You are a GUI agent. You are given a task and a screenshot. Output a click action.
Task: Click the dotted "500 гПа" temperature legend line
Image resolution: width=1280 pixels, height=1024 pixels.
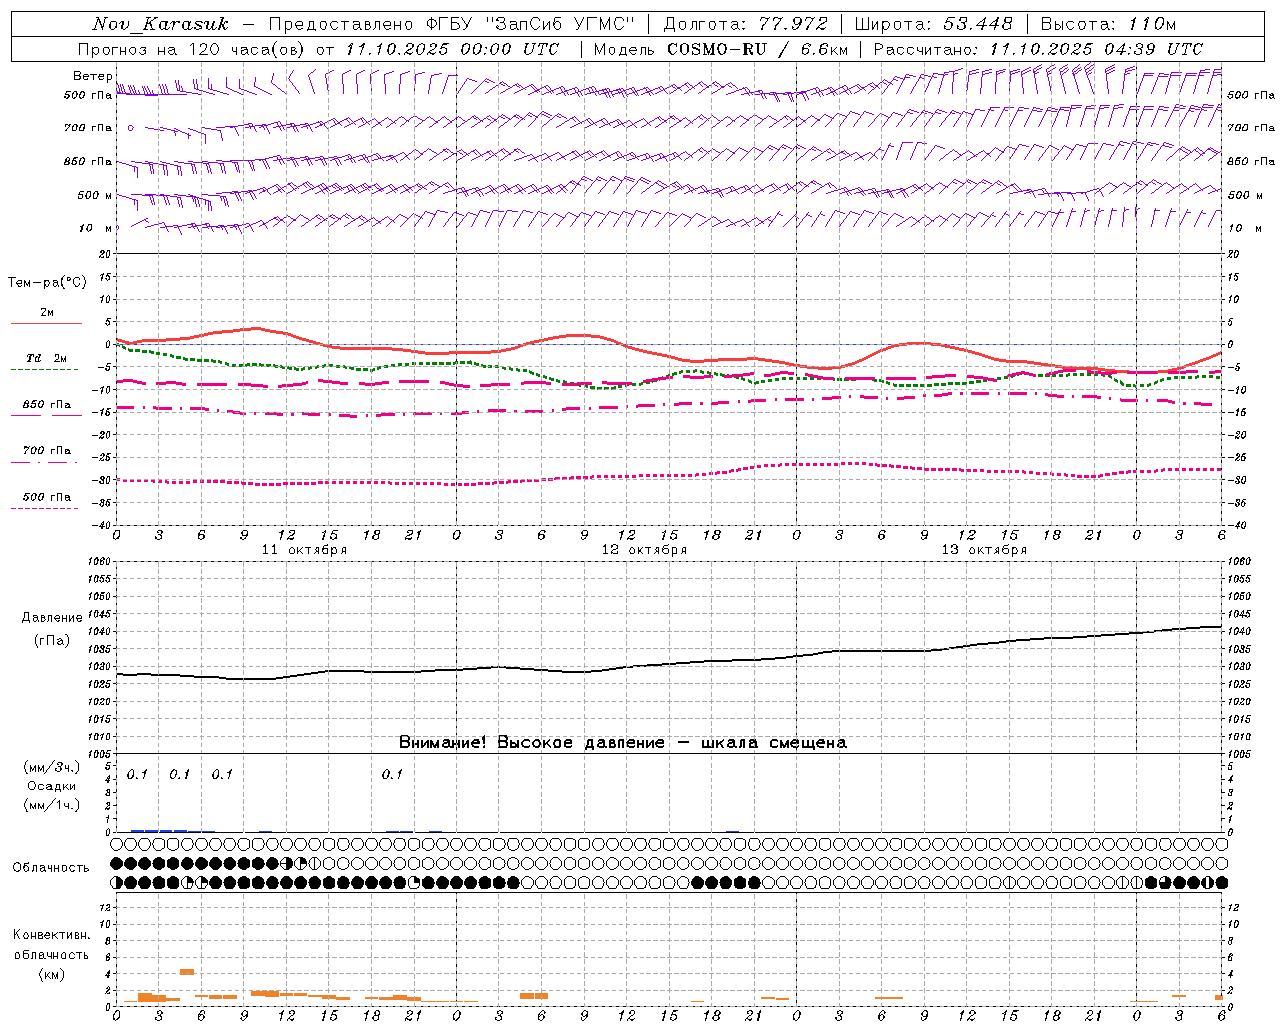tap(44, 509)
